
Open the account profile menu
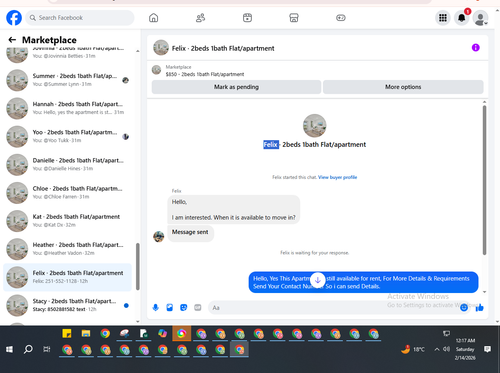pyautogui.click(x=480, y=18)
